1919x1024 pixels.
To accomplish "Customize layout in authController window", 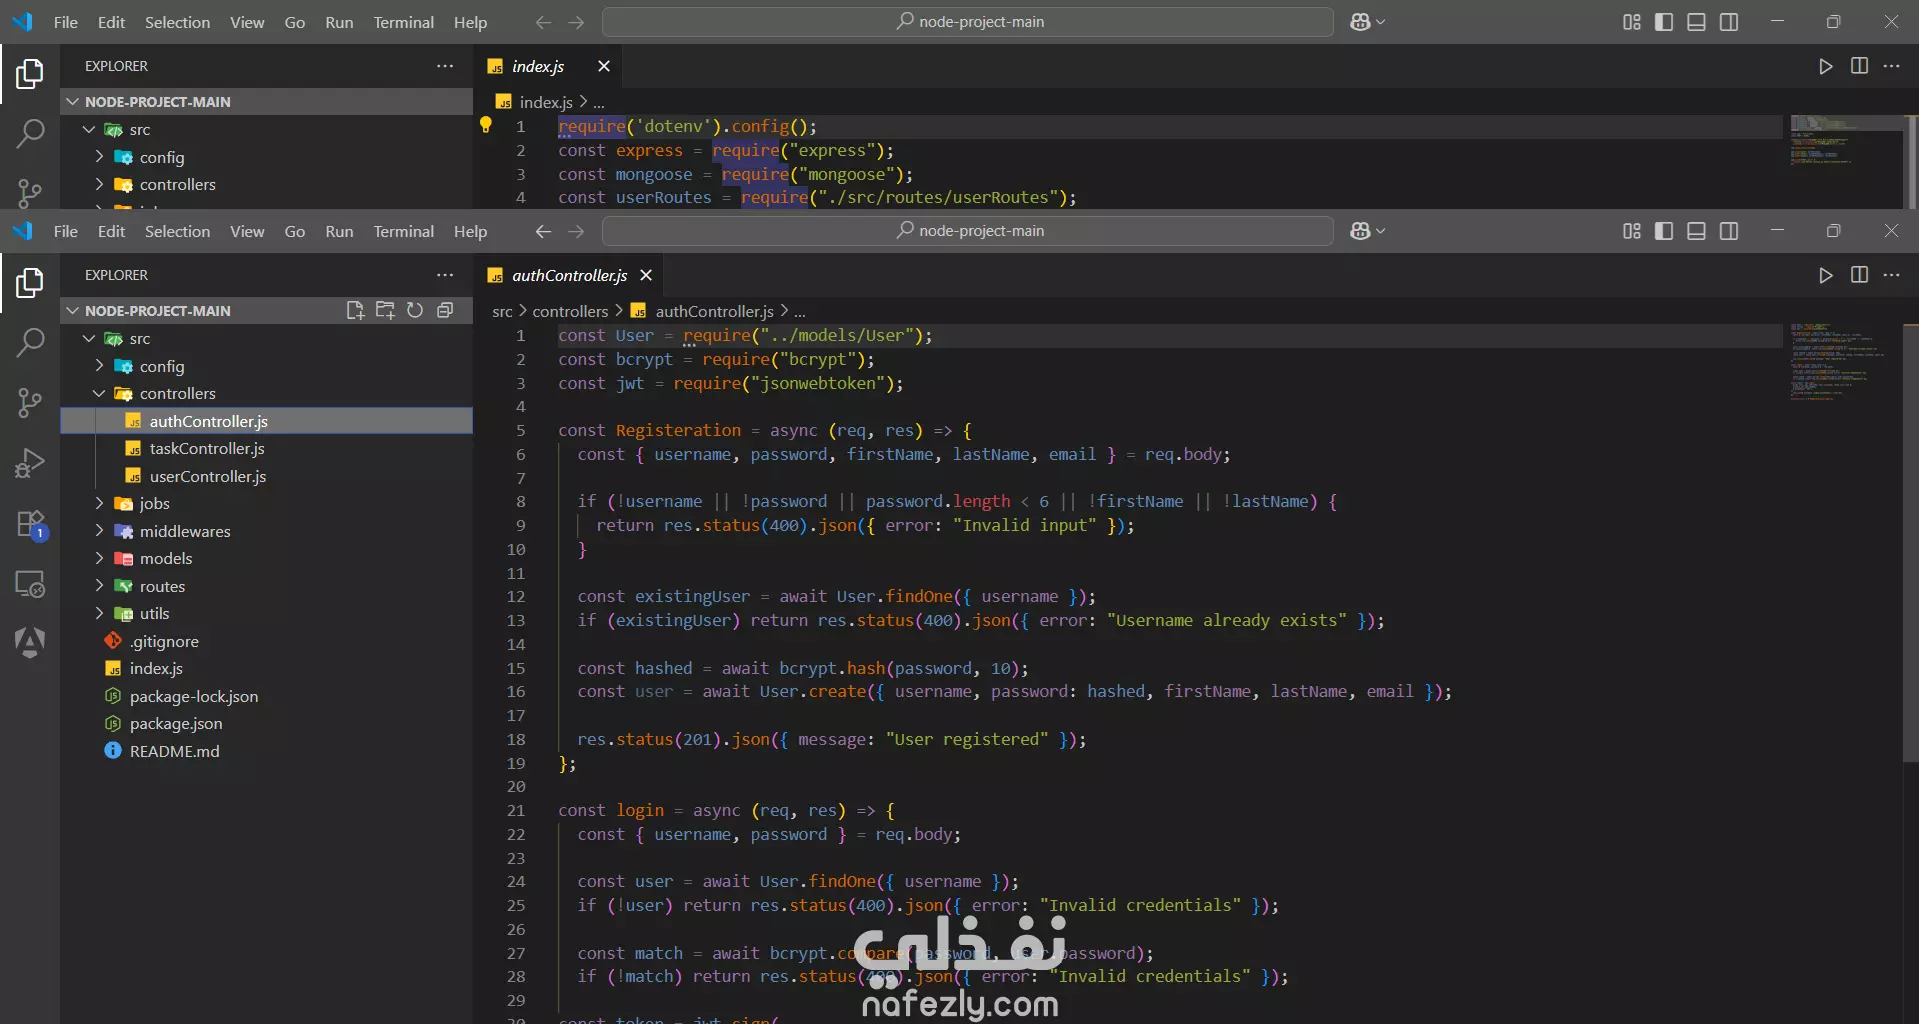I will click(1632, 231).
